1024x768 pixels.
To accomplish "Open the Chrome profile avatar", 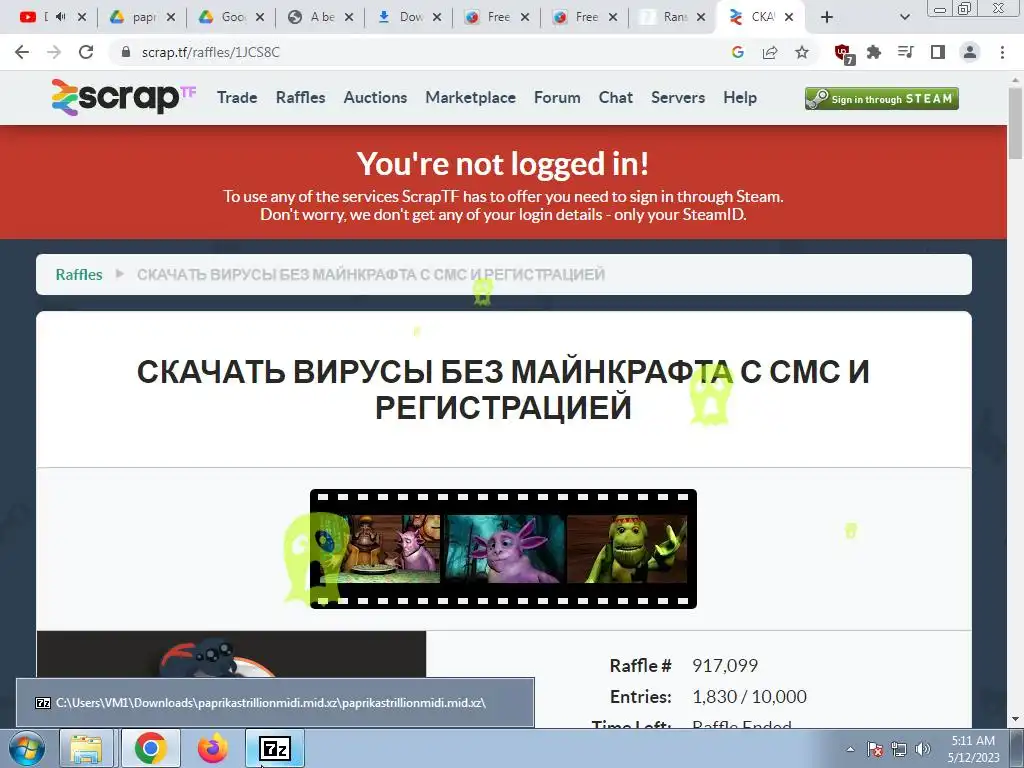I will point(970,52).
